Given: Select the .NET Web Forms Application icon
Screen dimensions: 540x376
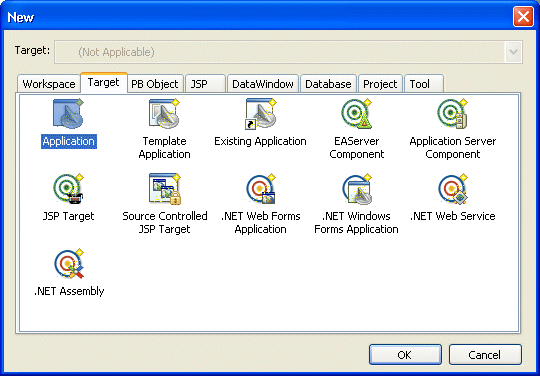Looking at the screenshot, I should tap(261, 189).
